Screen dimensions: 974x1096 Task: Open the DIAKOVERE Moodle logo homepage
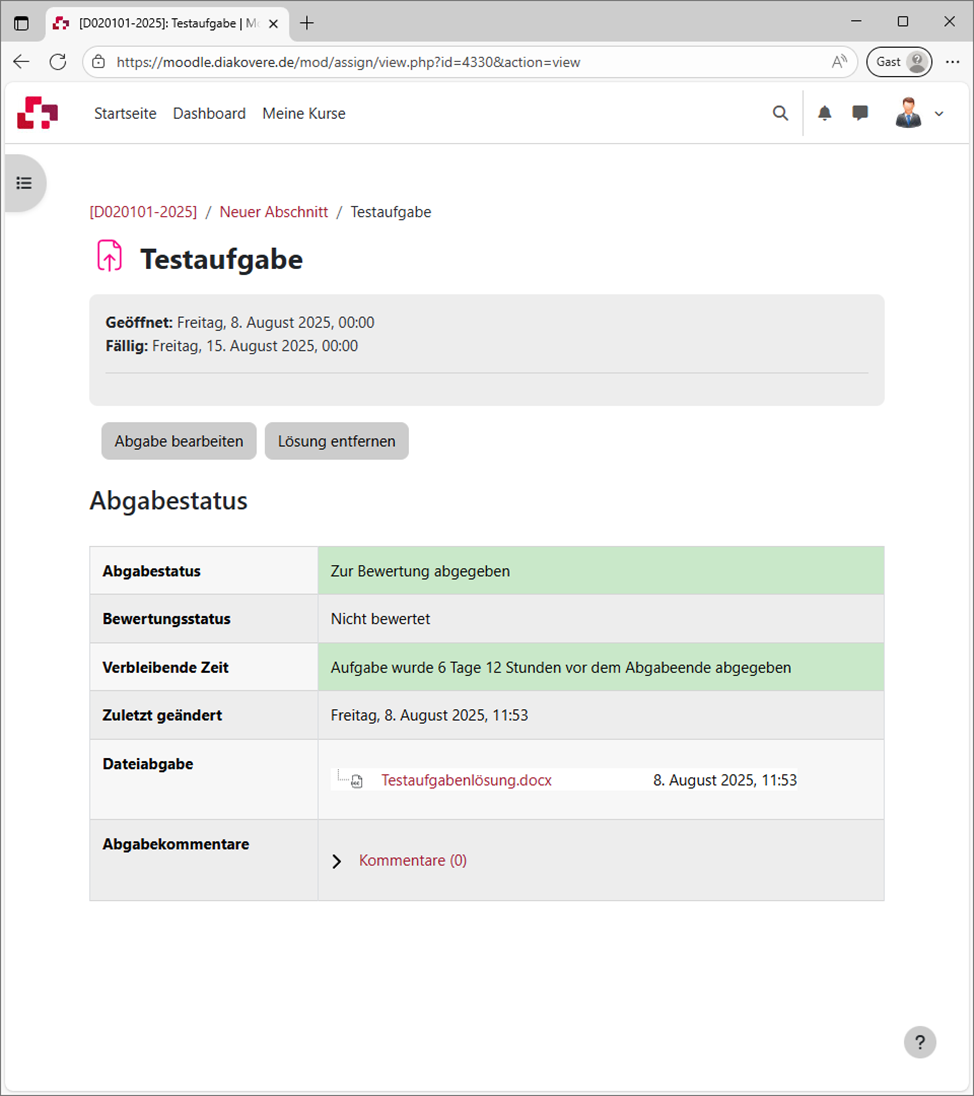pyautogui.click(x=37, y=113)
